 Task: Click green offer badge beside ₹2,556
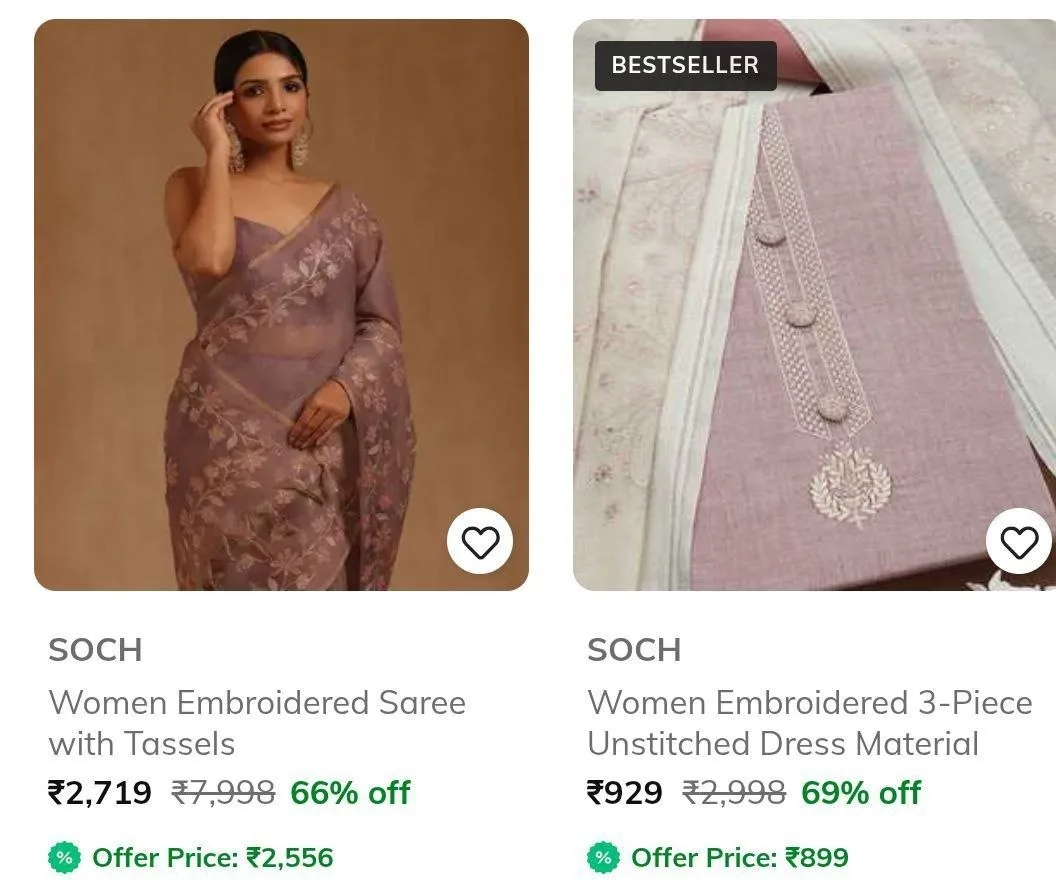[65, 857]
